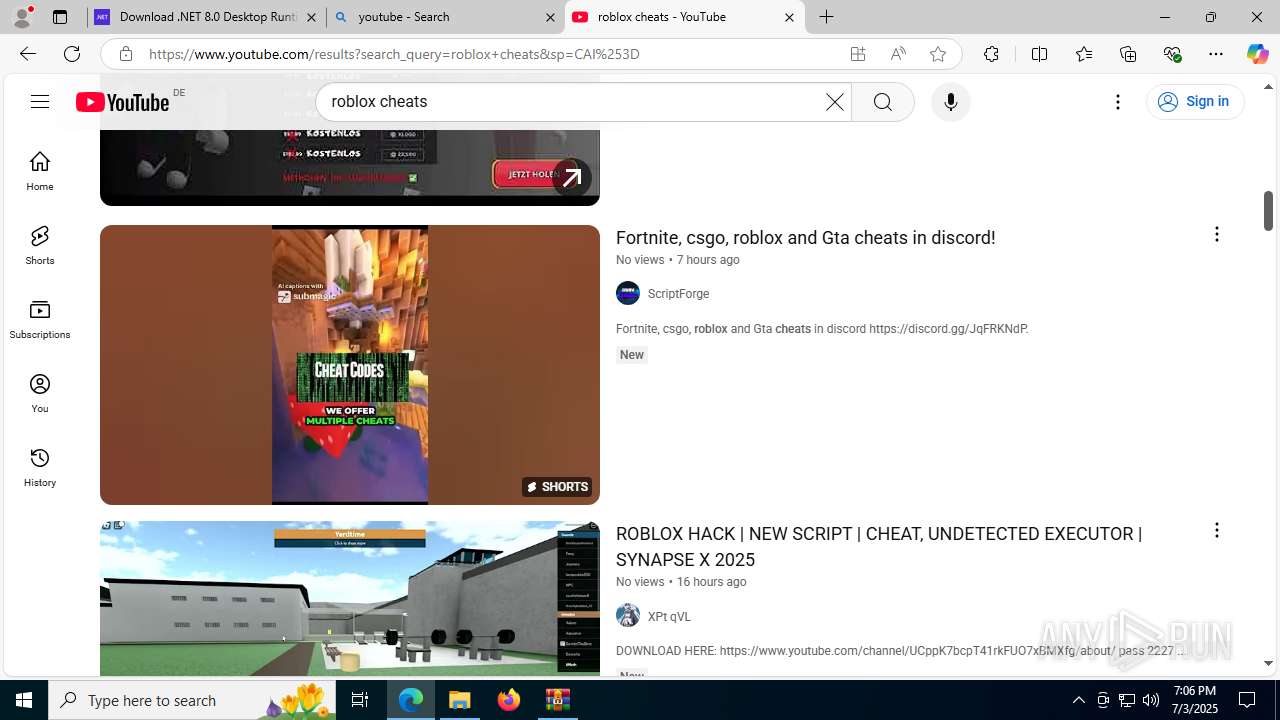The image size is (1280, 720).
Task: View site information lock icon
Action: [x=125, y=54]
